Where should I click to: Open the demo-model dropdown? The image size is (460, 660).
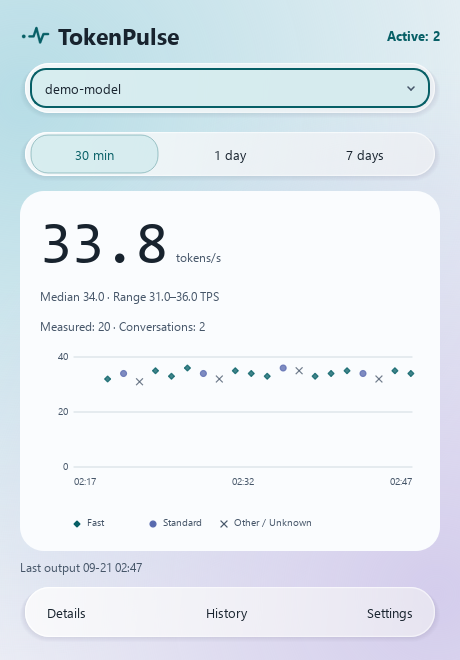click(230, 88)
